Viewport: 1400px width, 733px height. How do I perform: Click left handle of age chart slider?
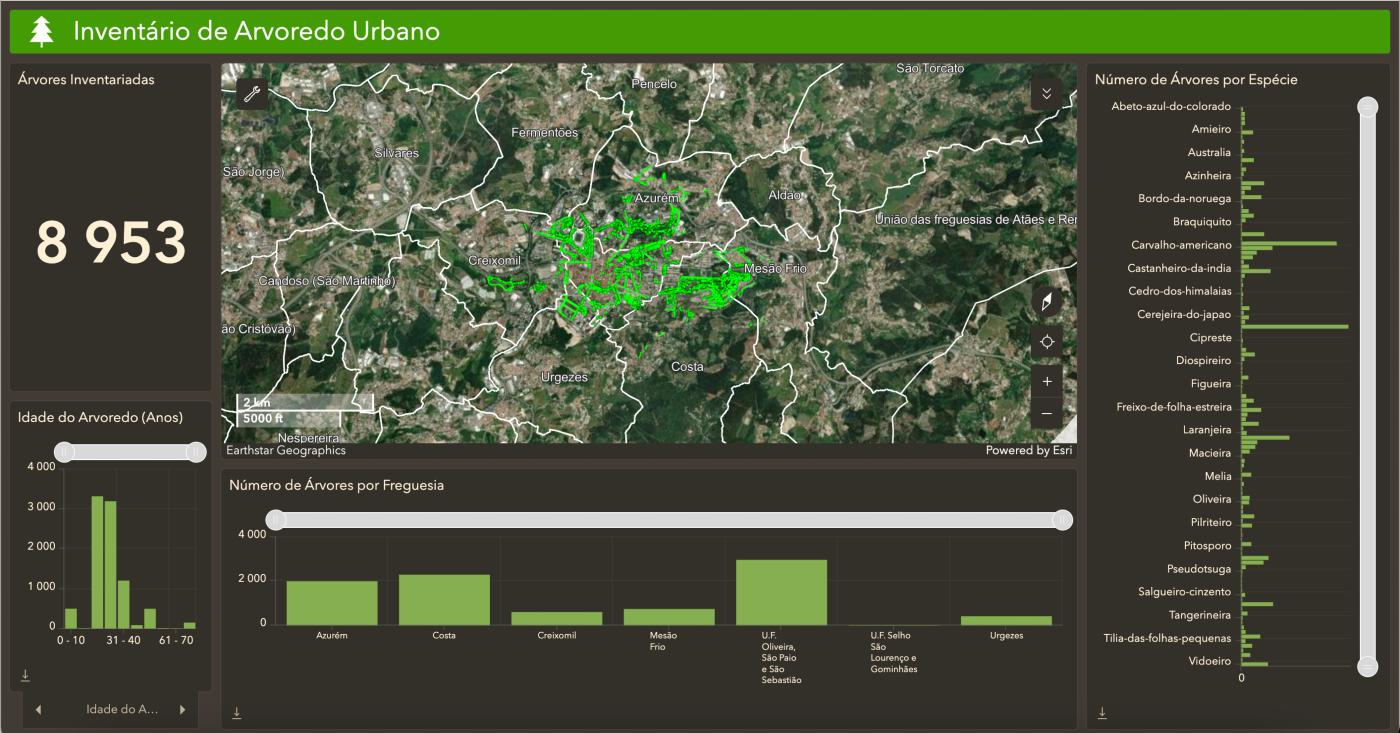point(64,452)
